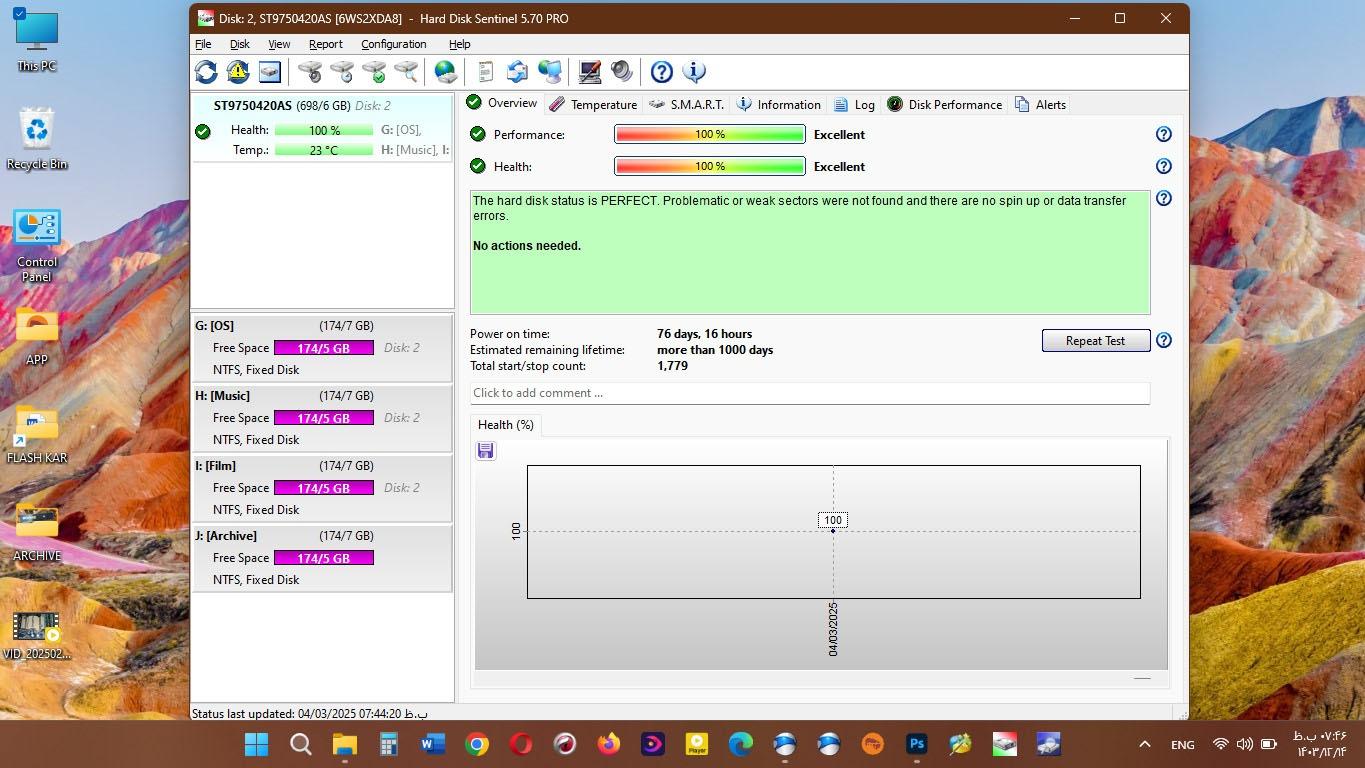
Task: Click the purple save icon above health graph
Action: 486,451
